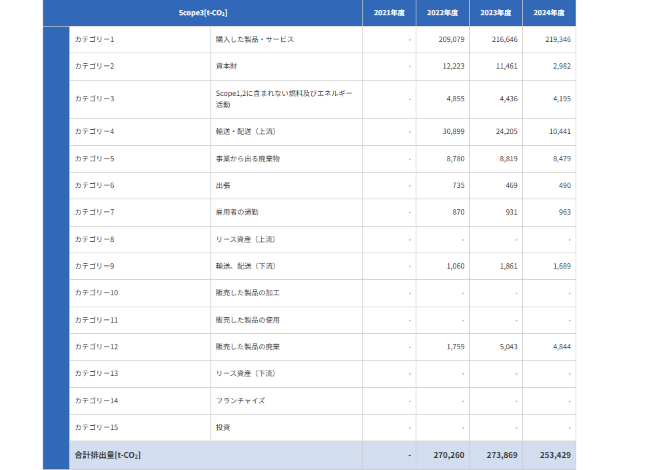The width and height of the screenshot is (645, 470).
Task: Click value 735 in the table
Action: (458, 185)
